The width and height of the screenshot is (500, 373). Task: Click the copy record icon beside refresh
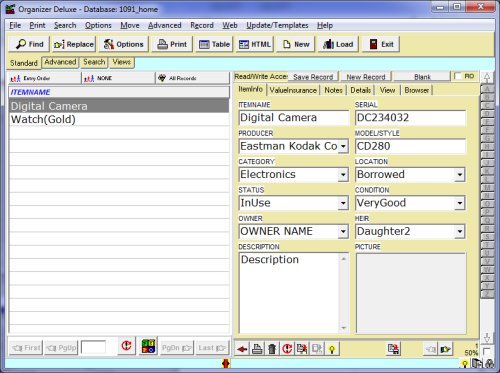[x=302, y=349]
